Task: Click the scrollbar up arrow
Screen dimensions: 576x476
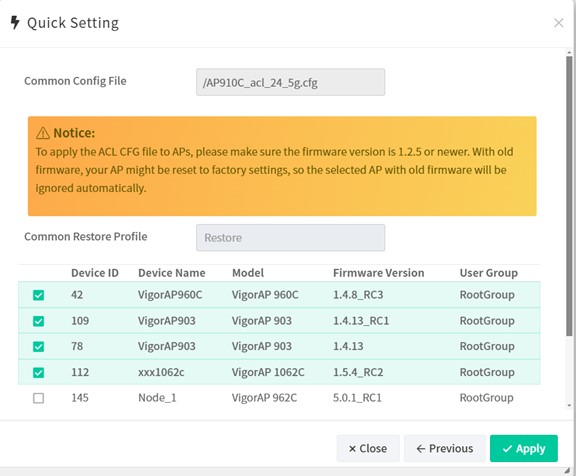Action: pyautogui.click(x=569, y=52)
